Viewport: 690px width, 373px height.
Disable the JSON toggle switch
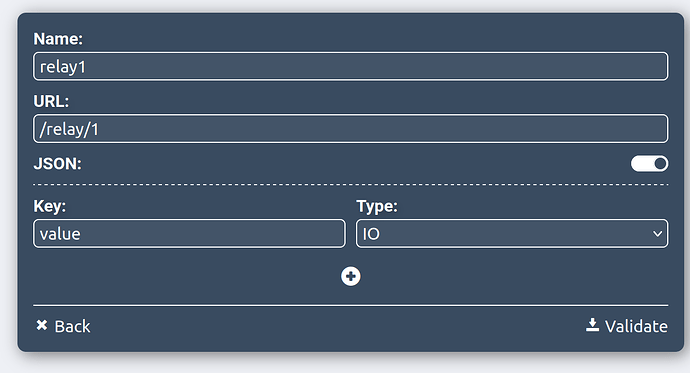(650, 164)
